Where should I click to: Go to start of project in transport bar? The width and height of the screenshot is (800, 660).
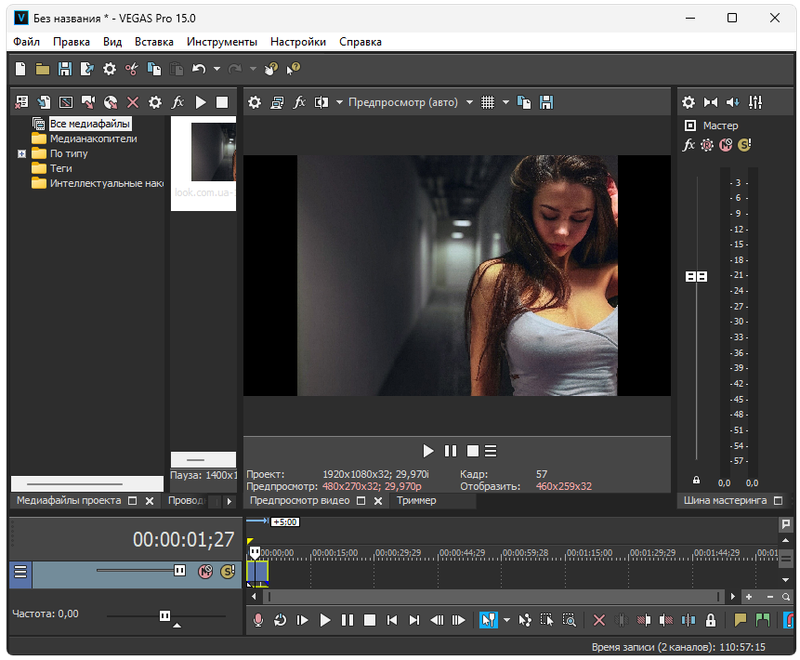392,620
